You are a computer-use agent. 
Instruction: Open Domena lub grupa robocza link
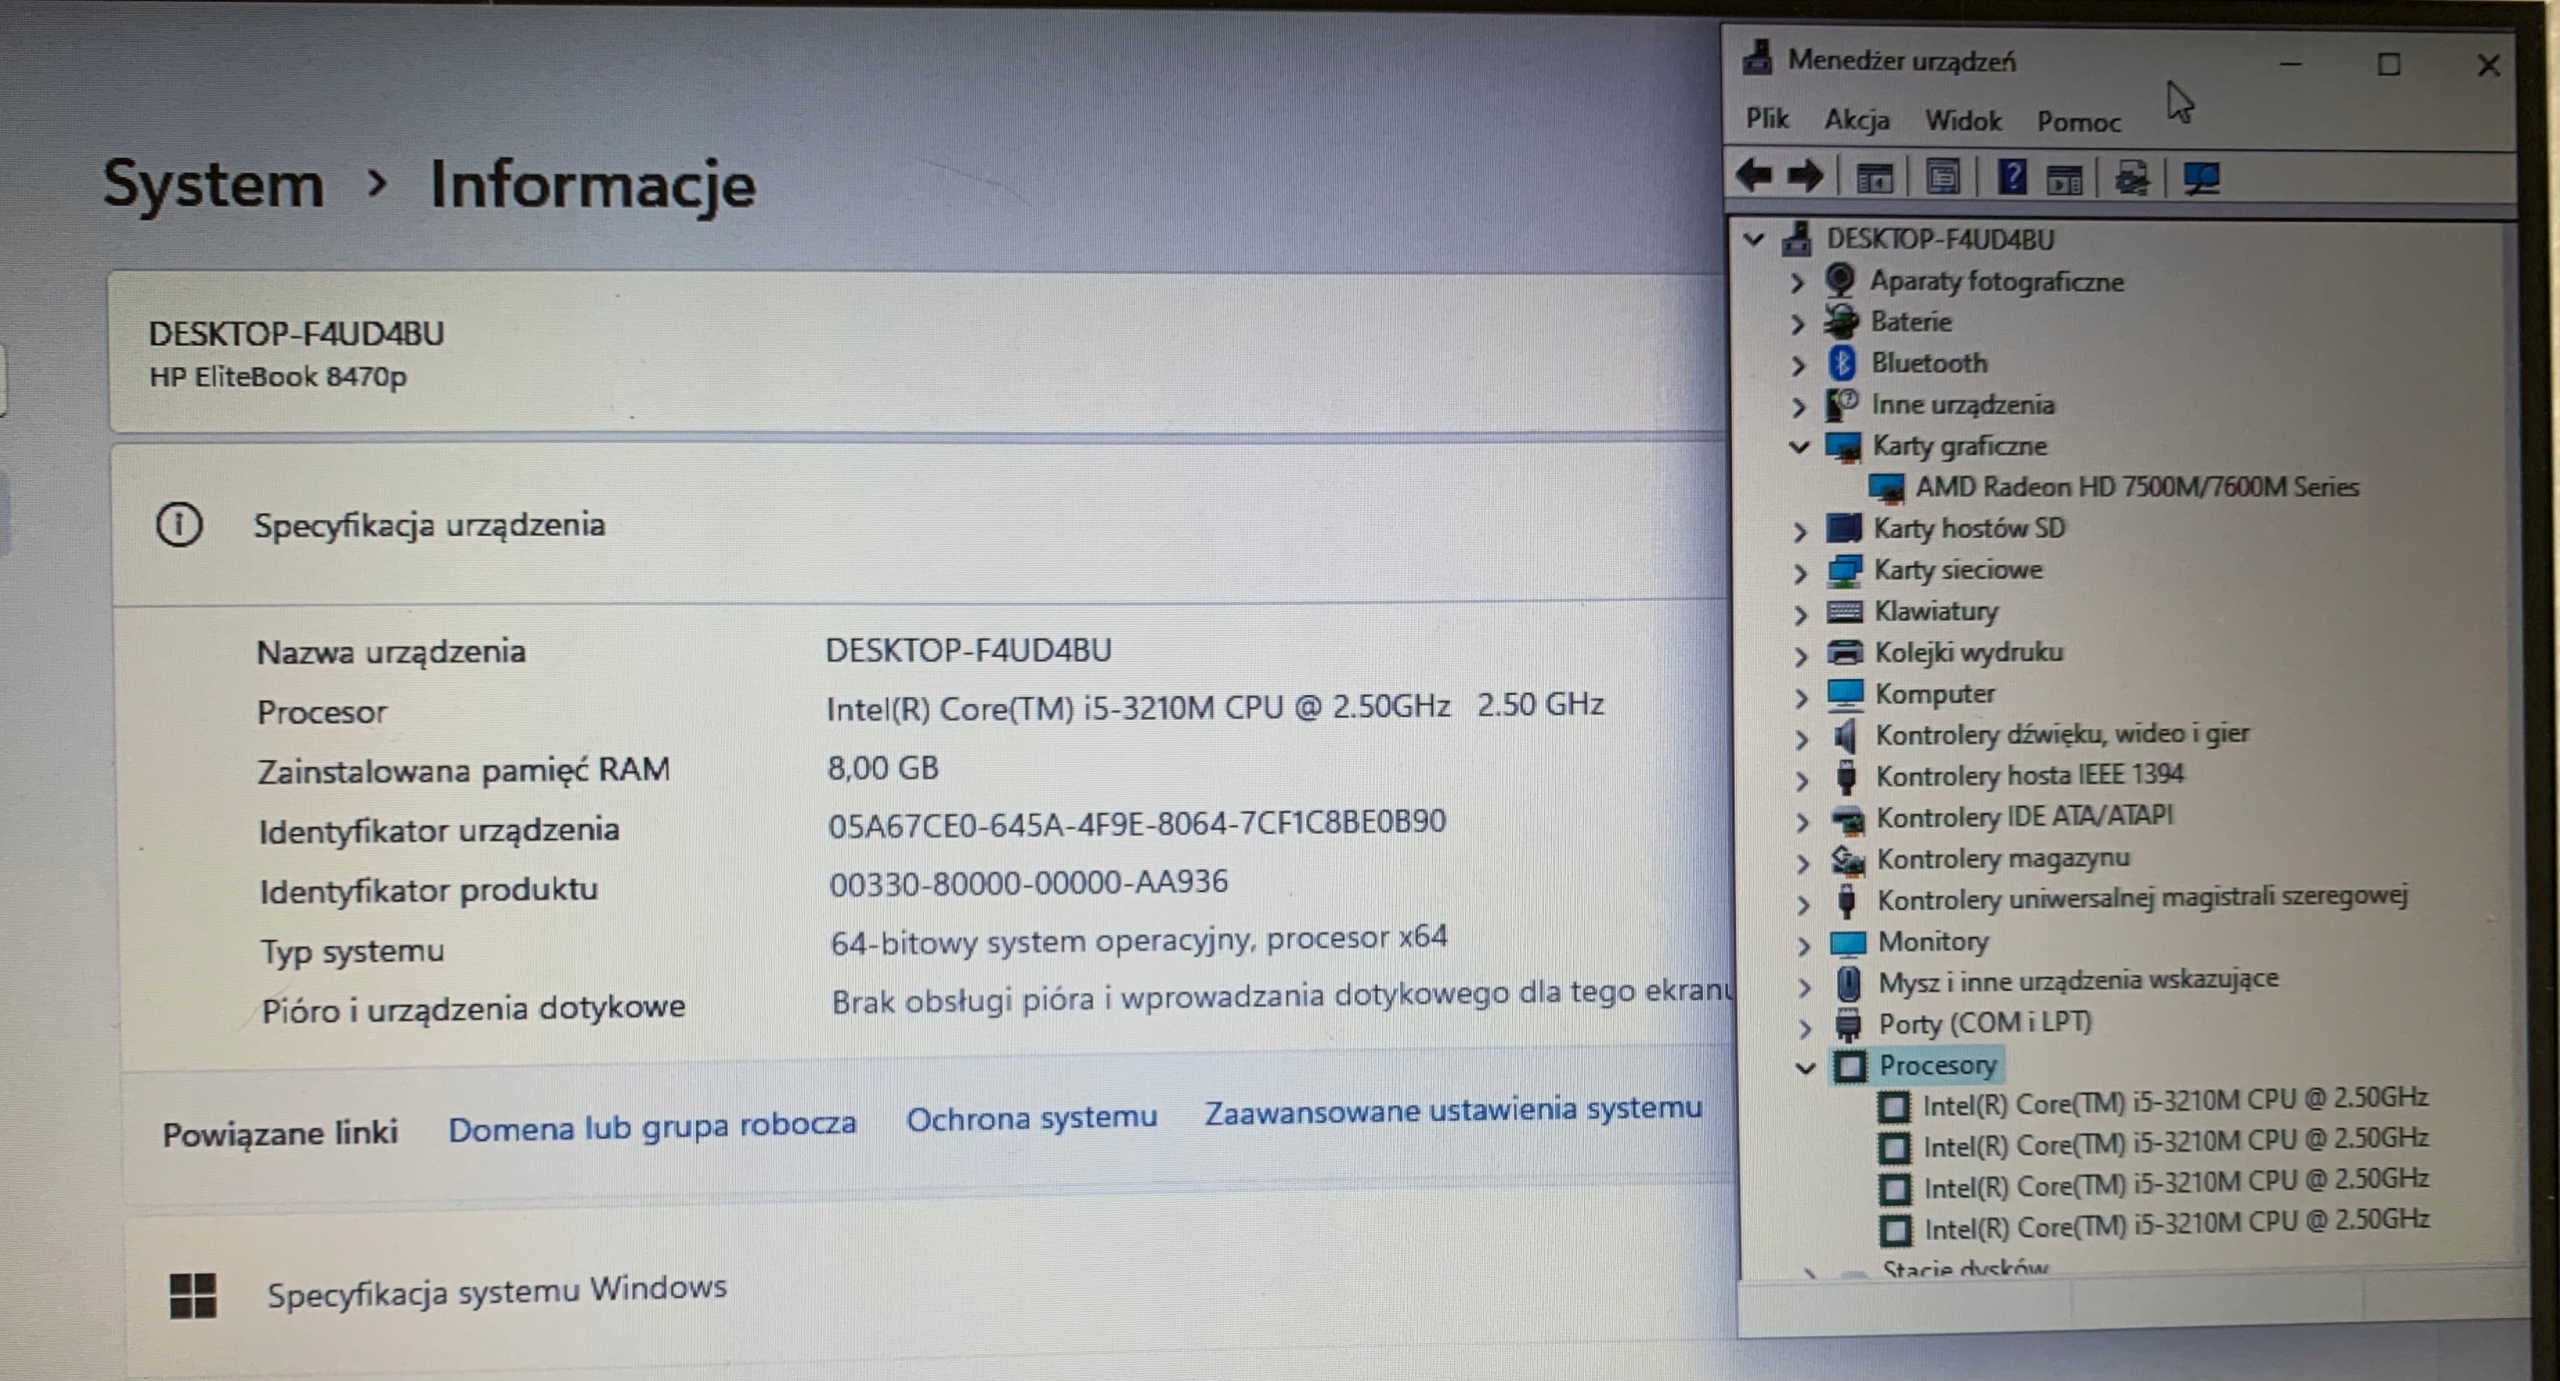point(652,1127)
